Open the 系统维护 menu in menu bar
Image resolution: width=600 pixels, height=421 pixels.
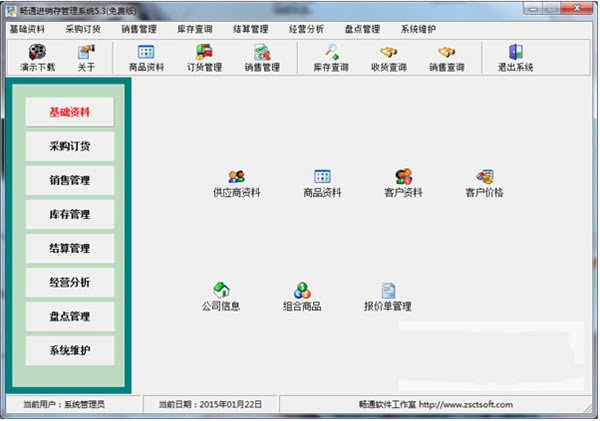(x=418, y=29)
